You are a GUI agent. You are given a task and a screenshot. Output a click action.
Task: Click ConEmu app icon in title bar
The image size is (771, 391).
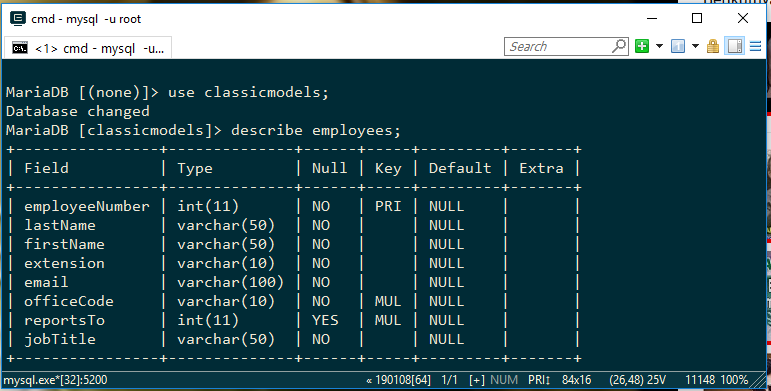(18, 19)
